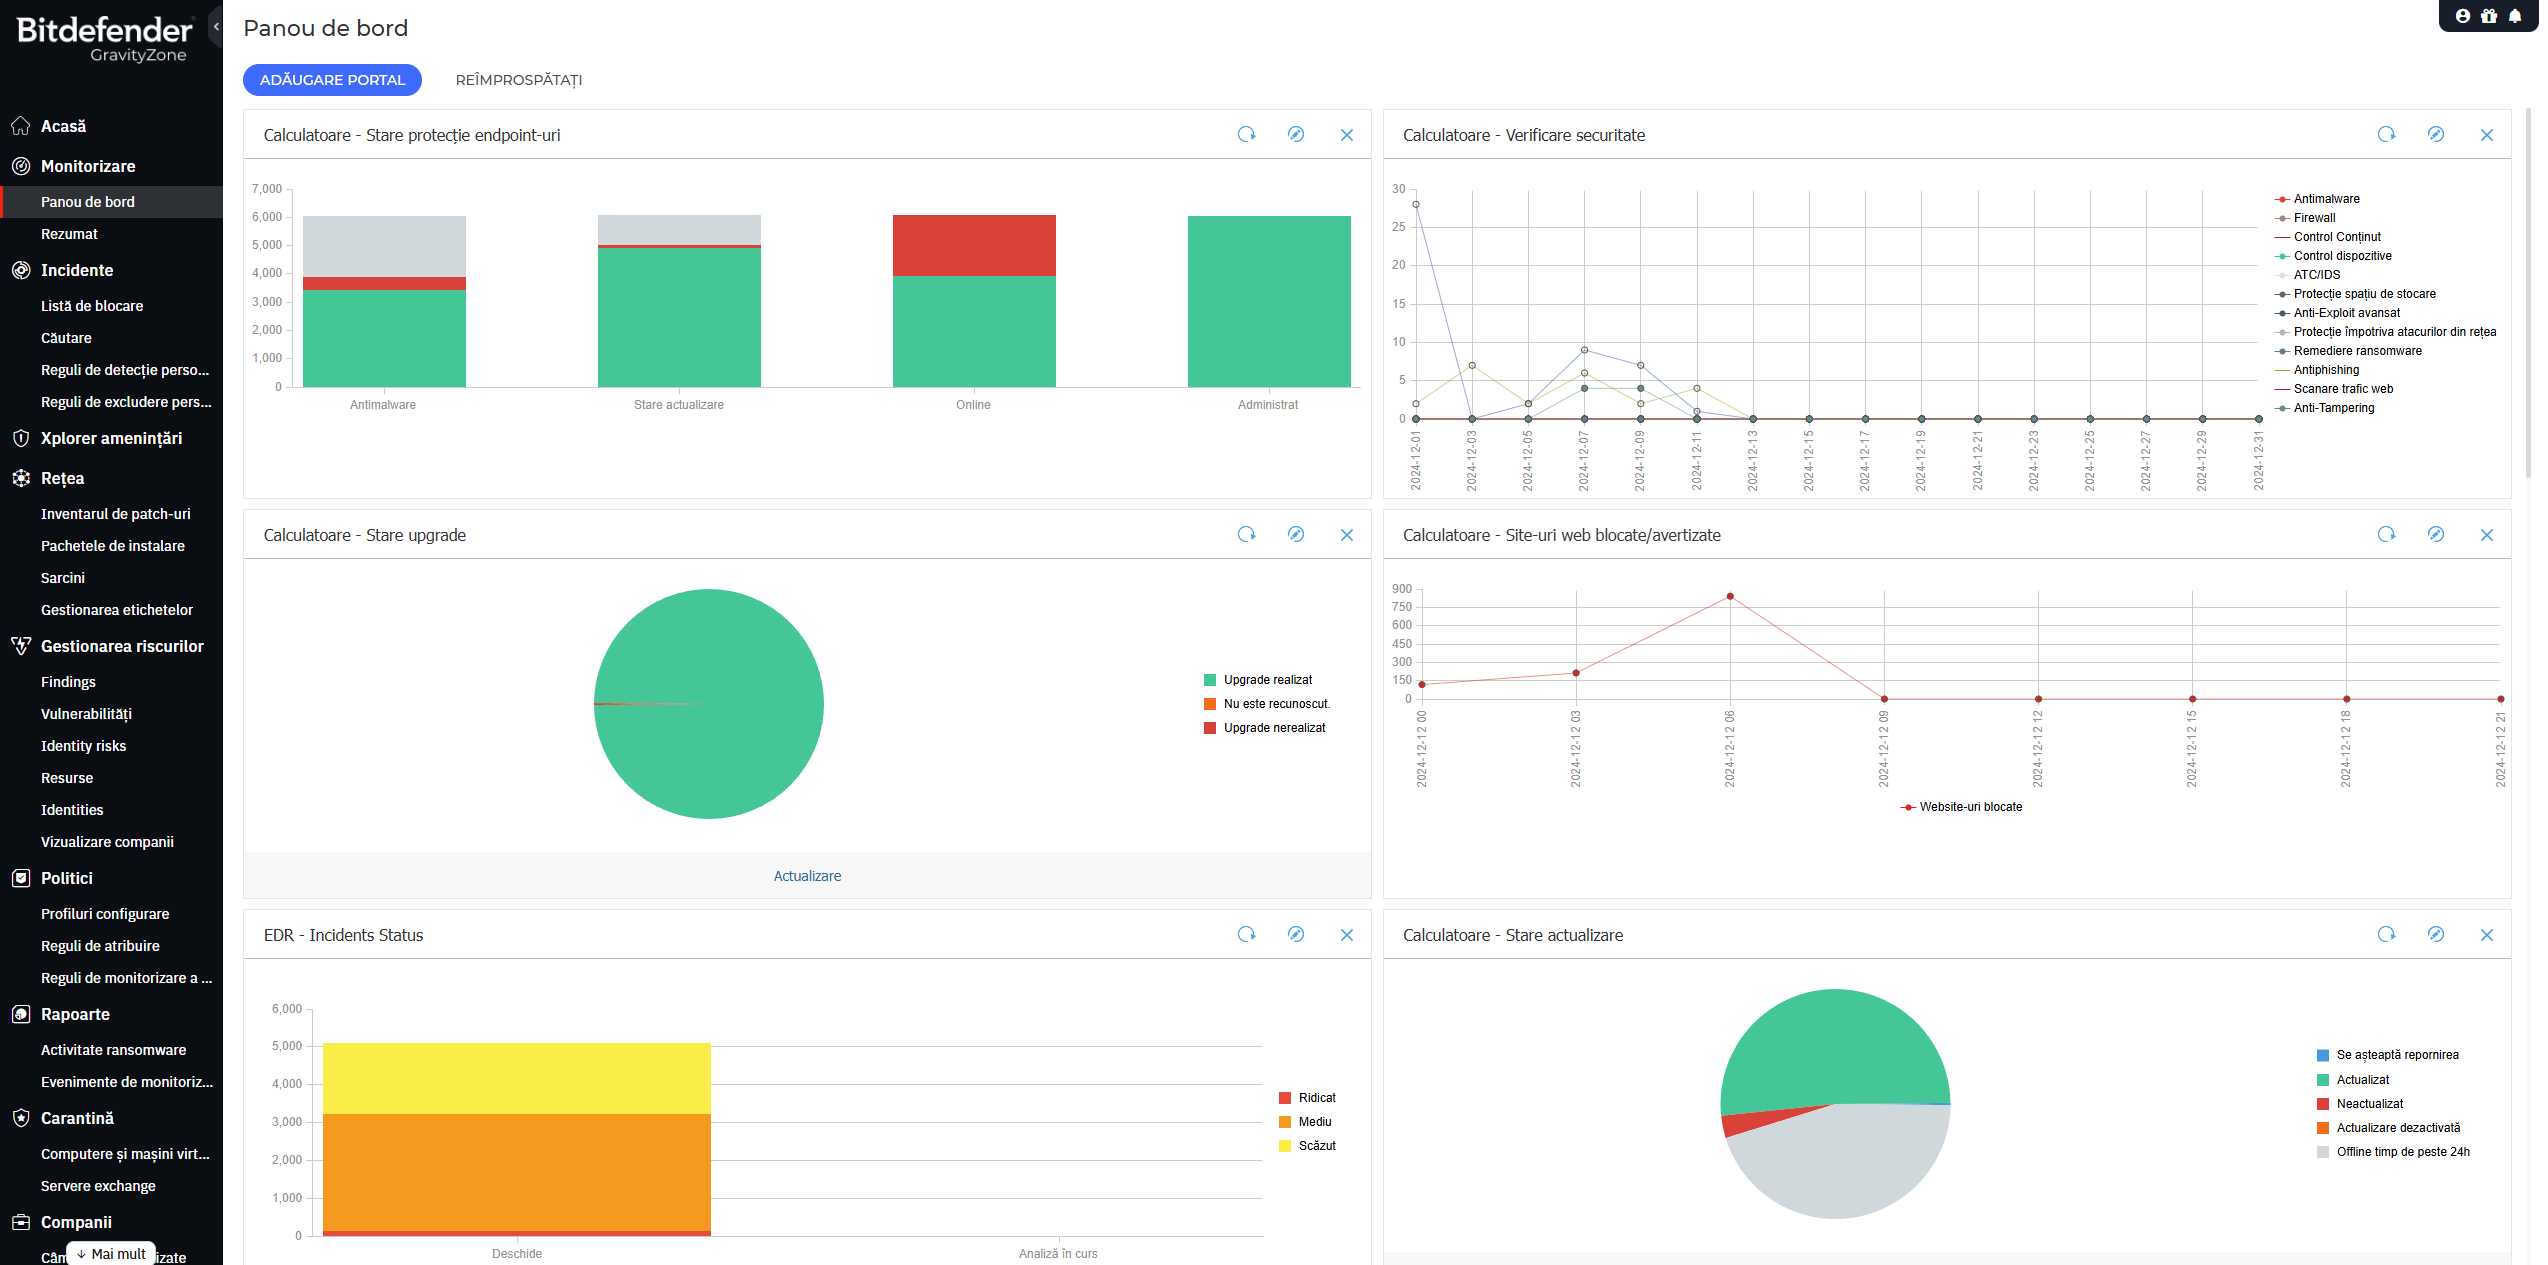Collapse the Carantină section
The image size is (2548, 1265).
point(77,1118)
